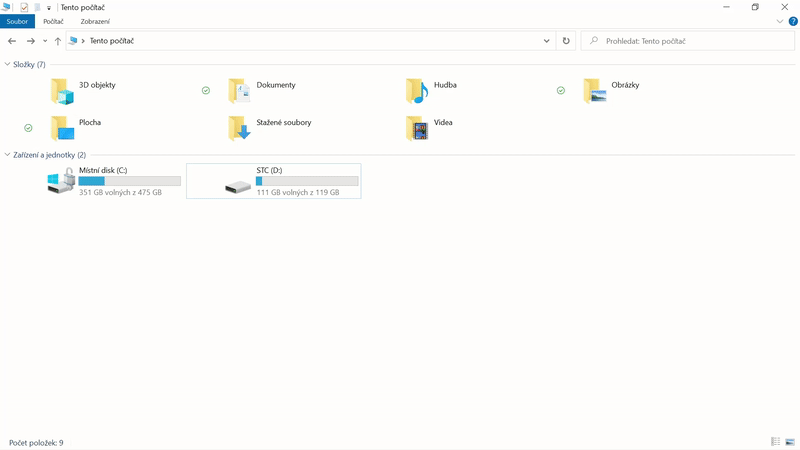
Task: Refresh the Tento počítač view
Action: pyautogui.click(x=566, y=41)
